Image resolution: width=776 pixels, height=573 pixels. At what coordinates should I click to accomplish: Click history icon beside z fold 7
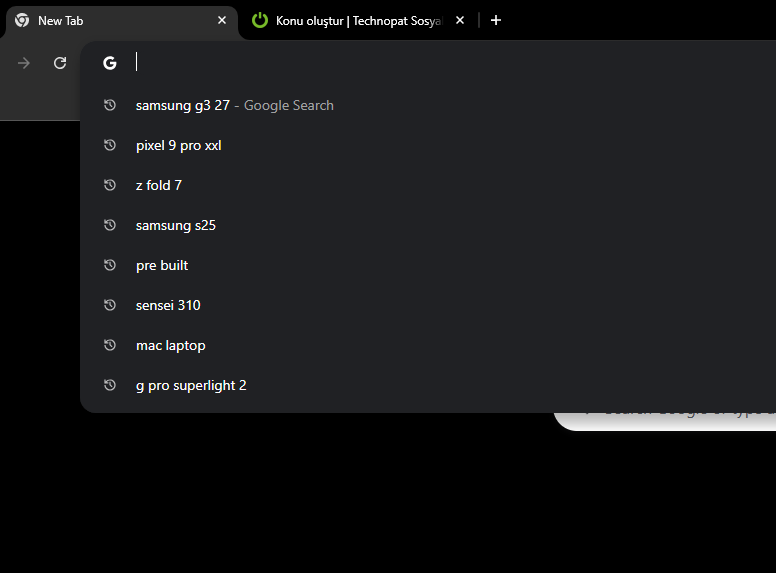110,185
